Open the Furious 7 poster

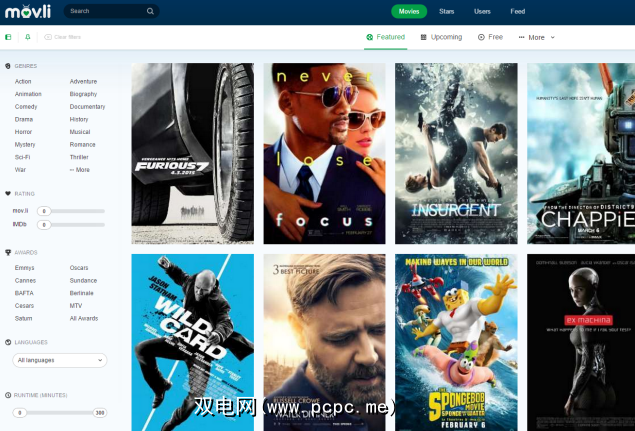[193, 153]
